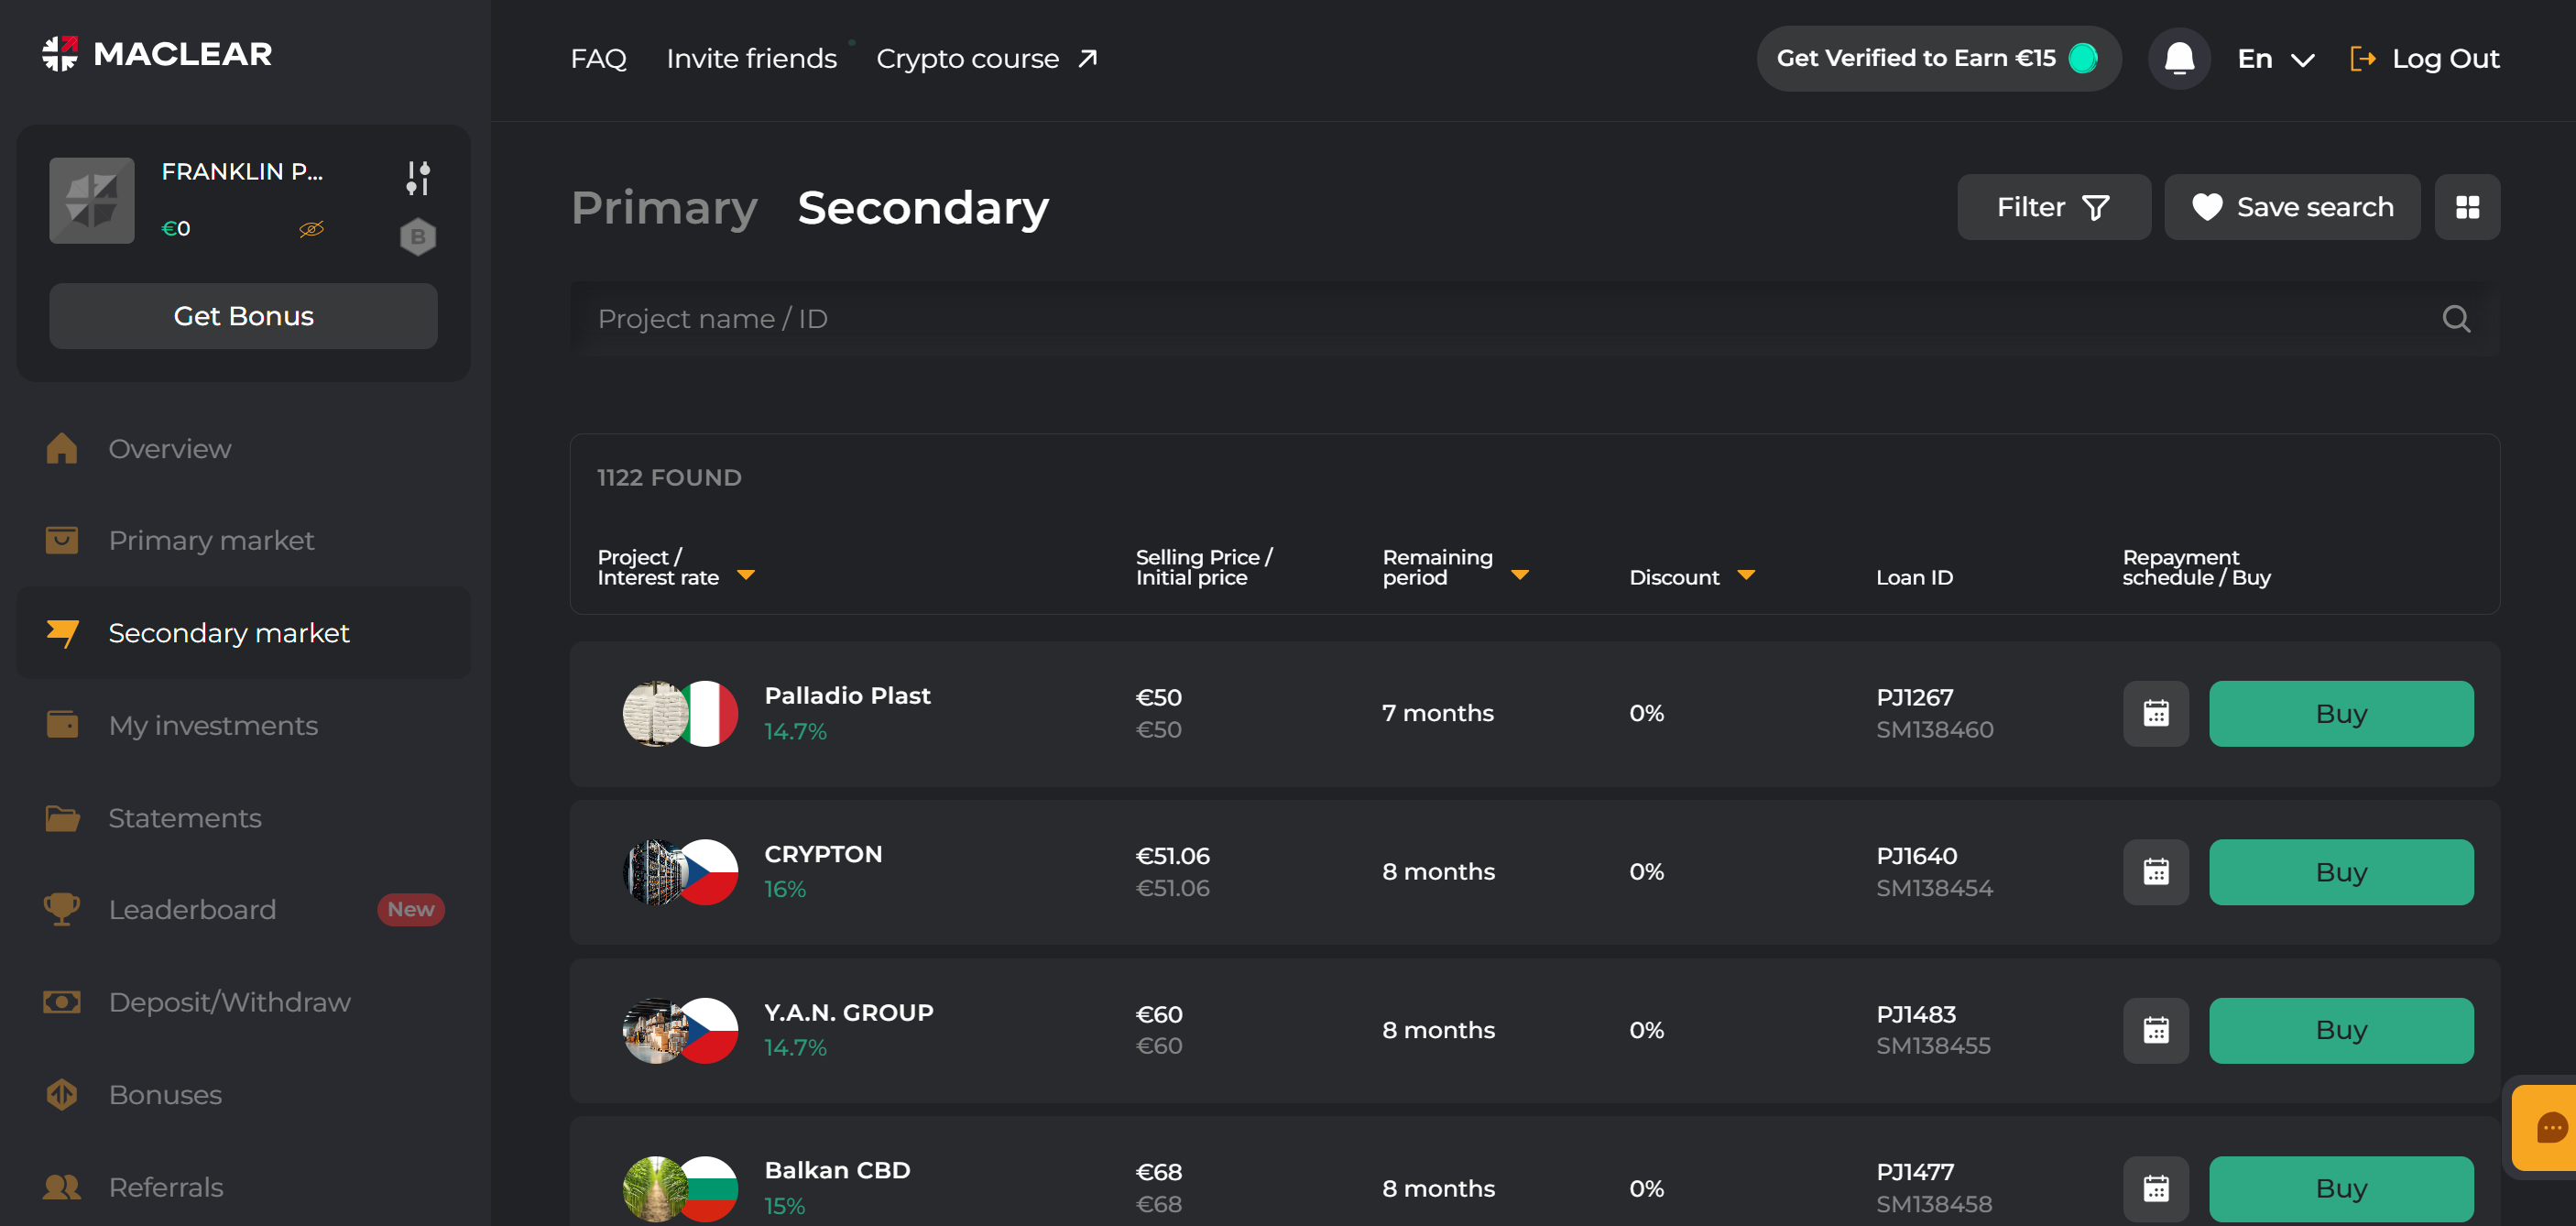2576x1226 pixels.
Task: Click the Bonuses icon
Action: [62, 1095]
